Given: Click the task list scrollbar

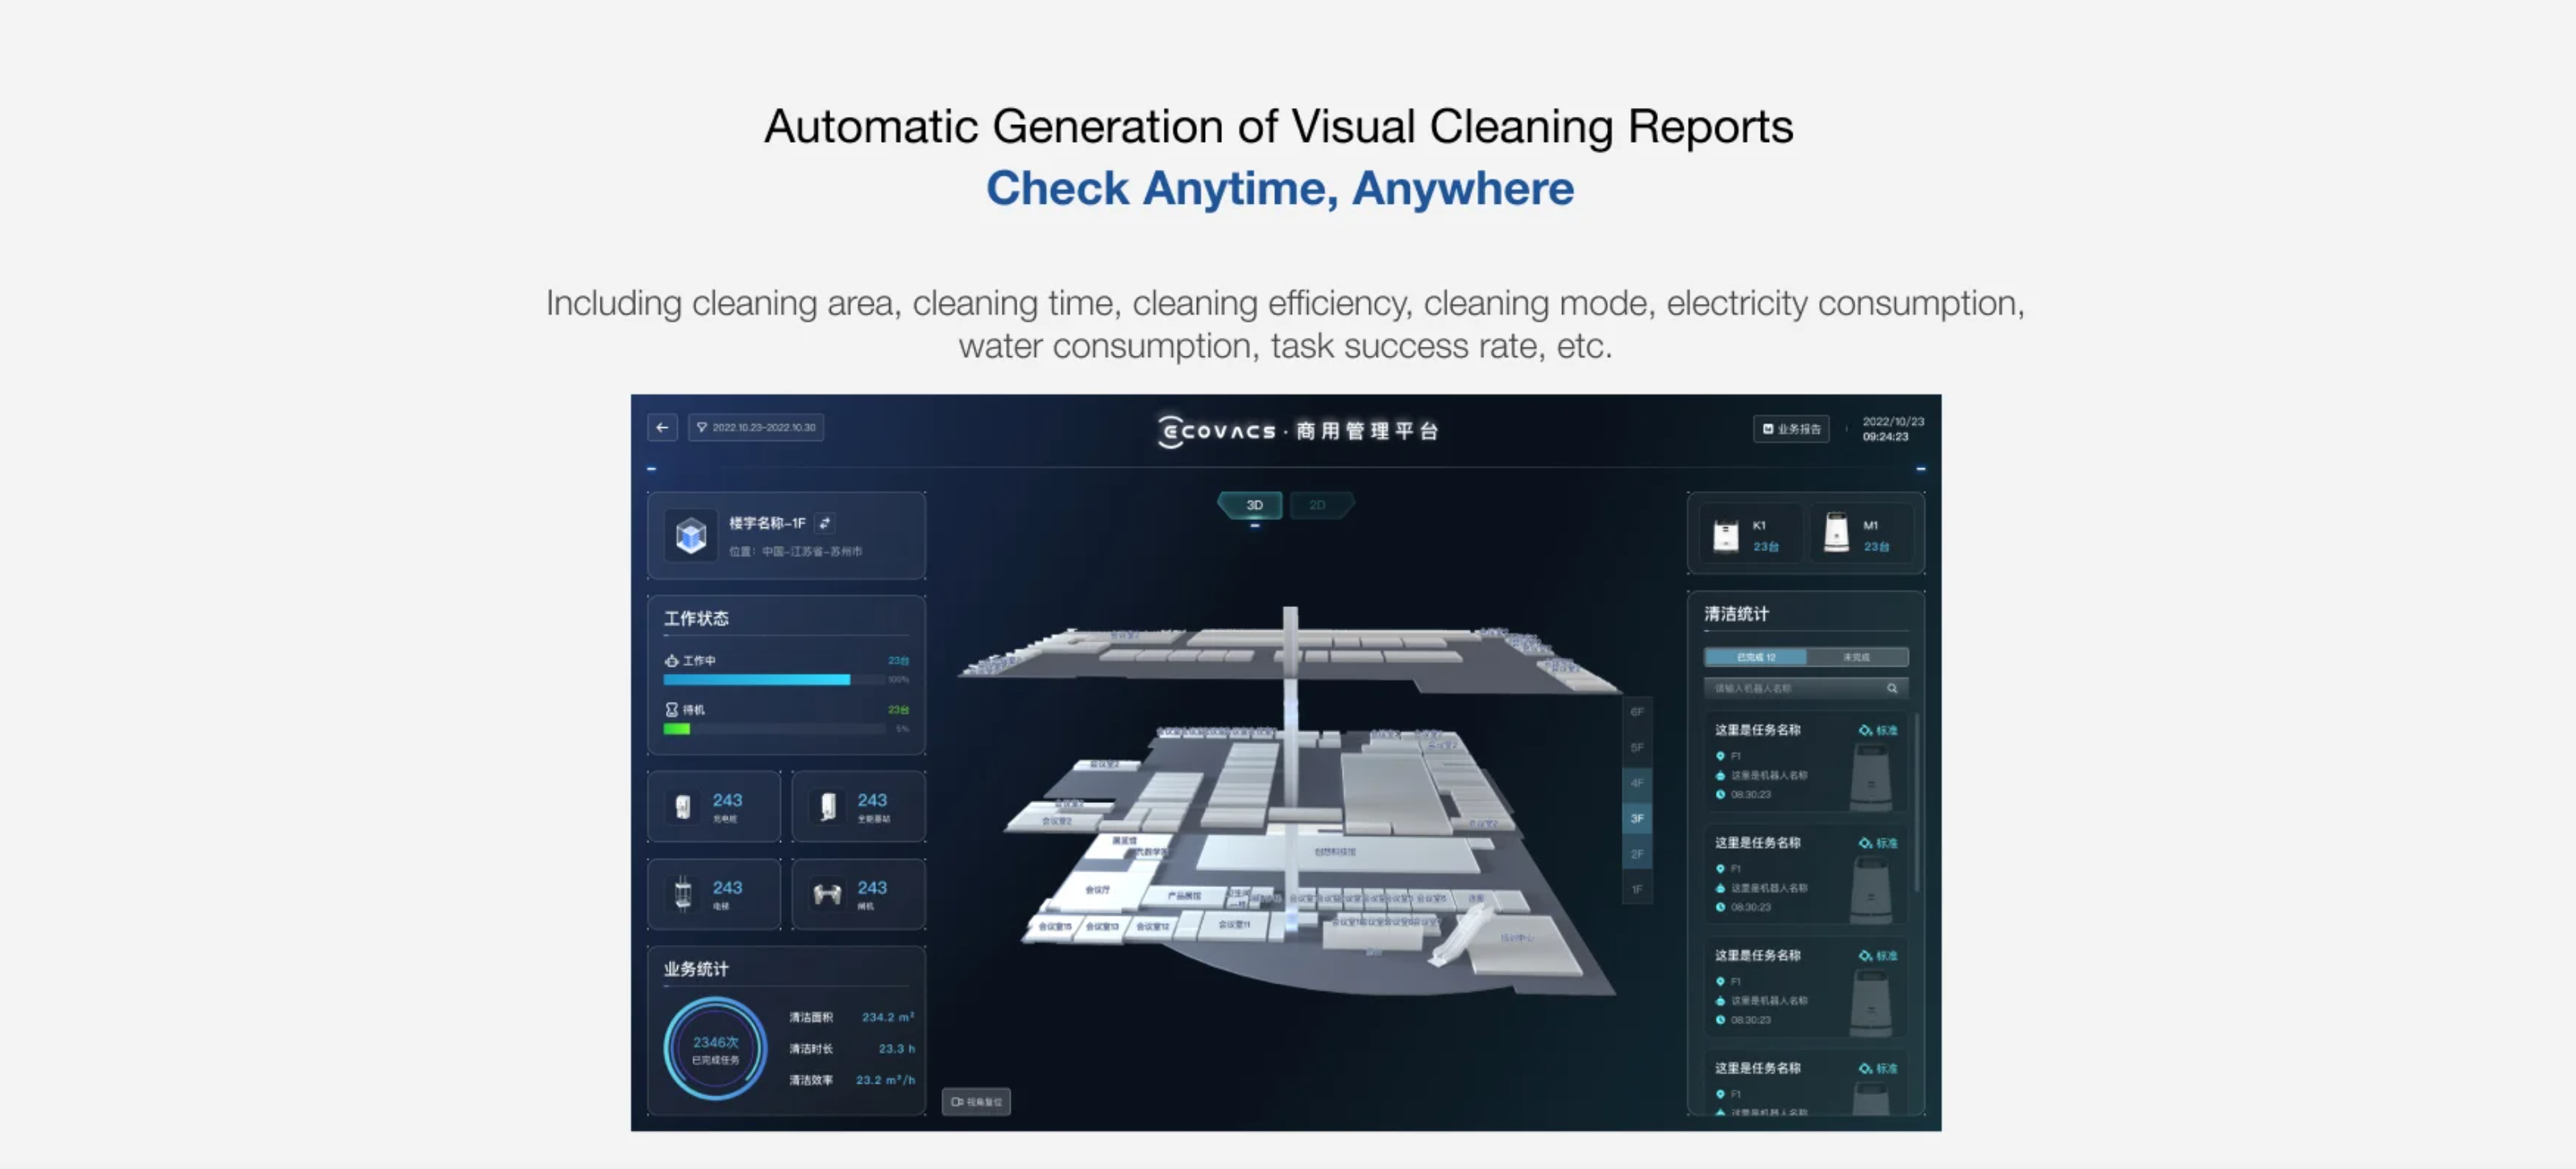Looking at the screenshot, I should (1916, 800).
